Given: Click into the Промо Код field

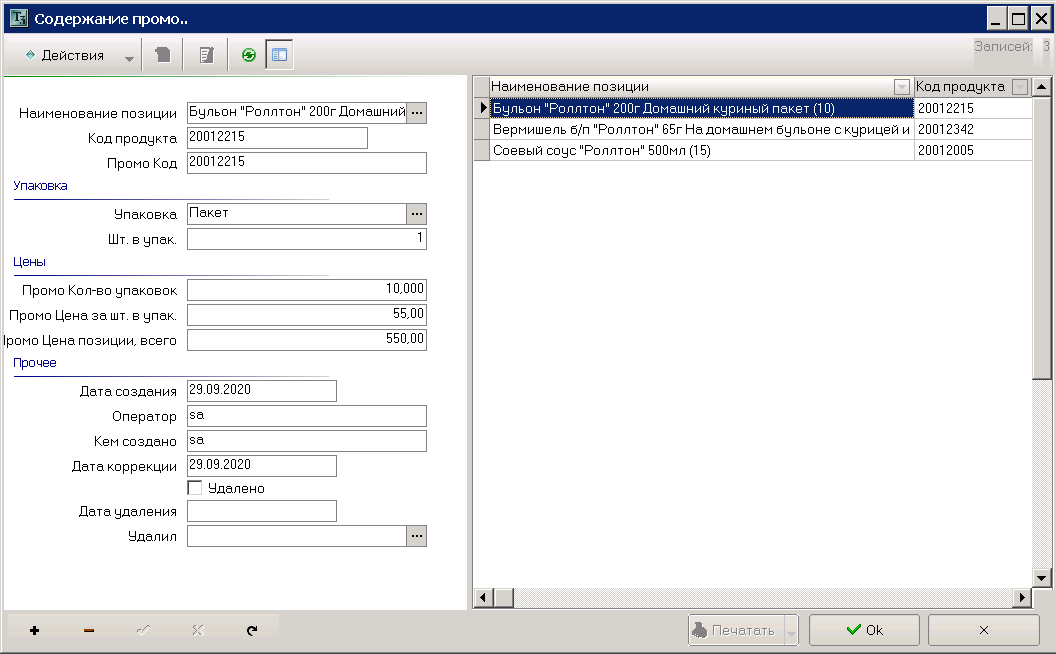Looking at the screenshot, I should (307, 162).
